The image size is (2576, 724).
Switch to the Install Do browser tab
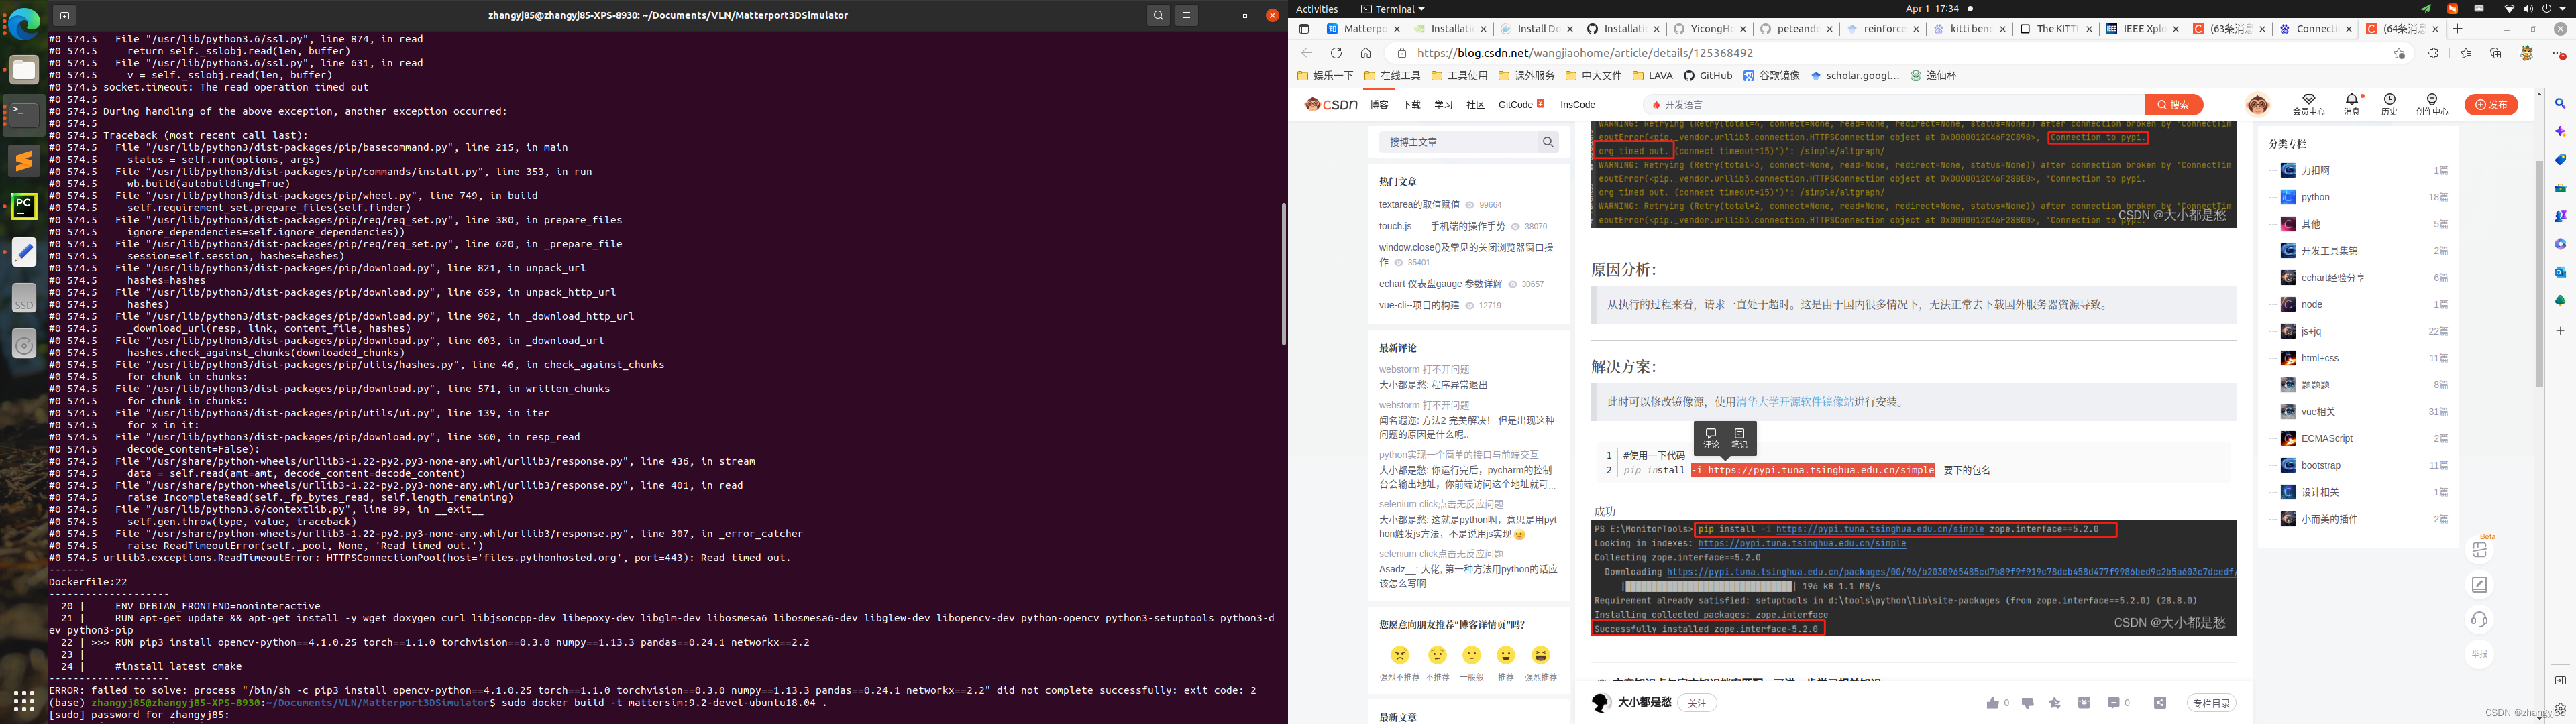click(1536, 29)
